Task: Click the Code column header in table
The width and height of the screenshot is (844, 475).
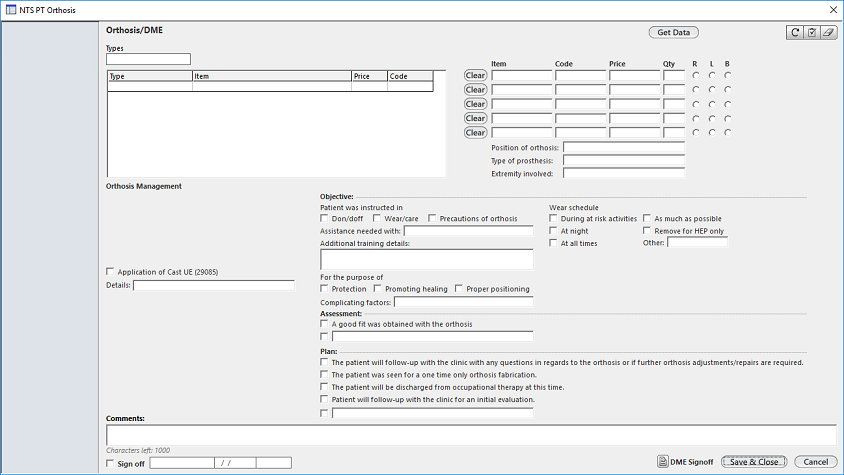Action: coord(410,76)
